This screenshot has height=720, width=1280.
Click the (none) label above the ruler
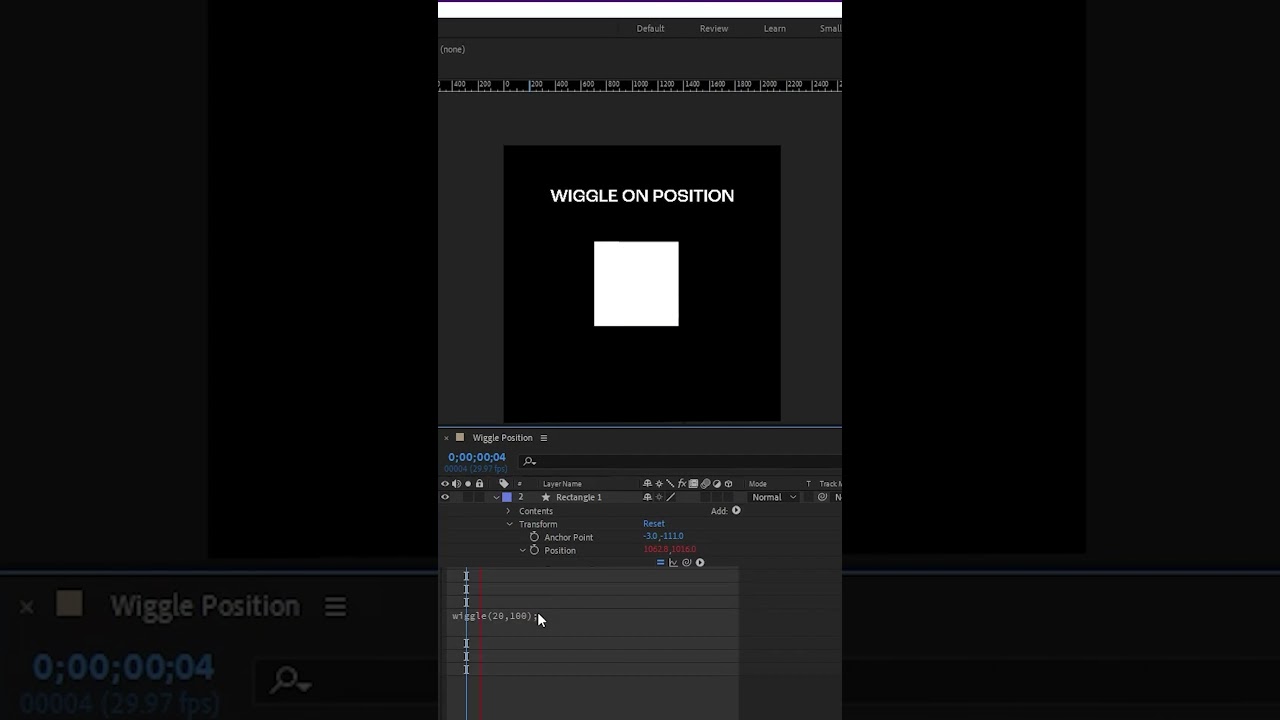point(452,49)
